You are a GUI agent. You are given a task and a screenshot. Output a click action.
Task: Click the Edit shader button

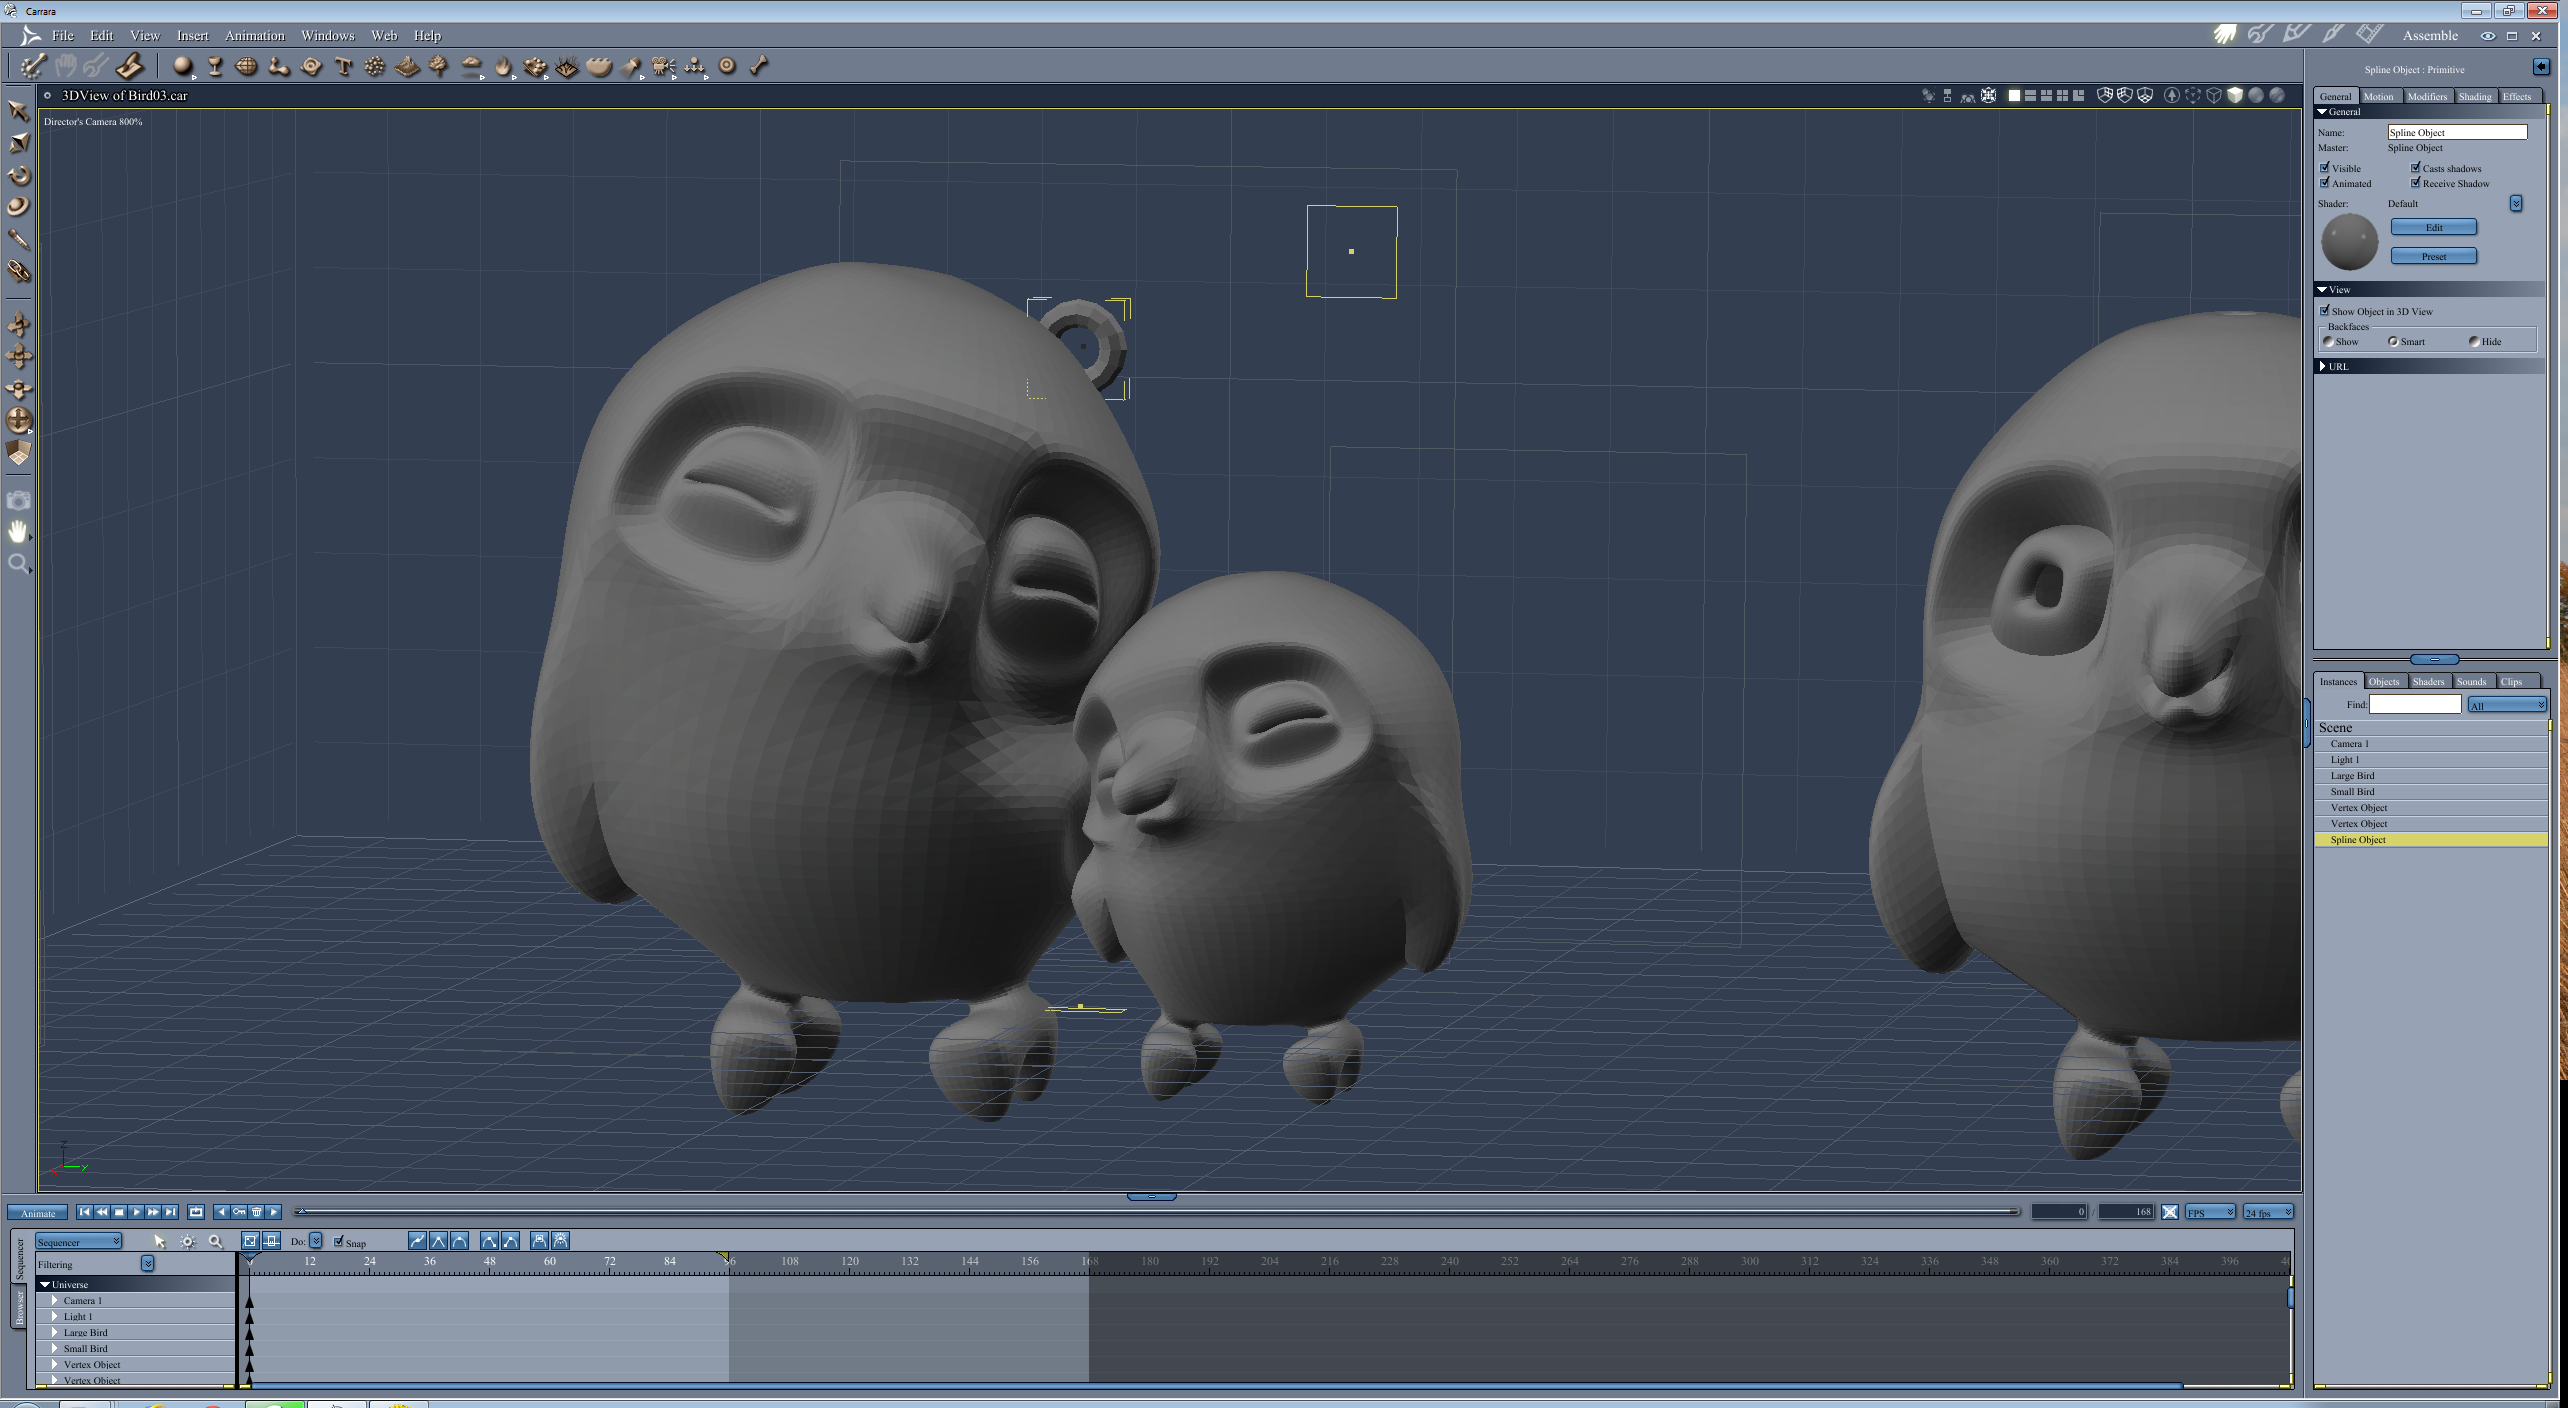click(x=2433, y=227)
